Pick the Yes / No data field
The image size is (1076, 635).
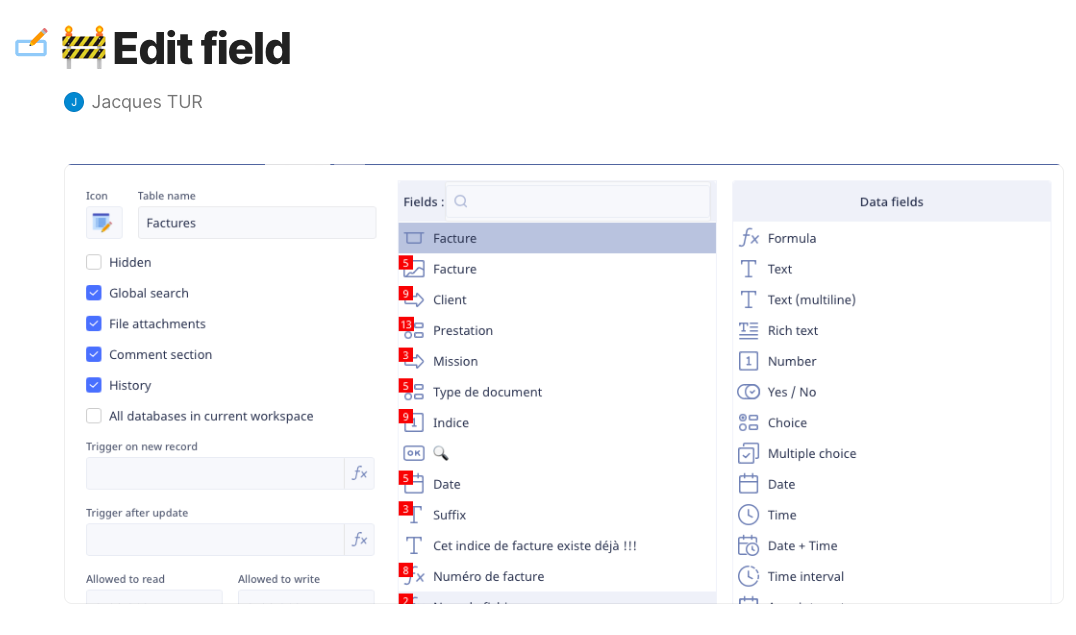(x=791, y=392)
